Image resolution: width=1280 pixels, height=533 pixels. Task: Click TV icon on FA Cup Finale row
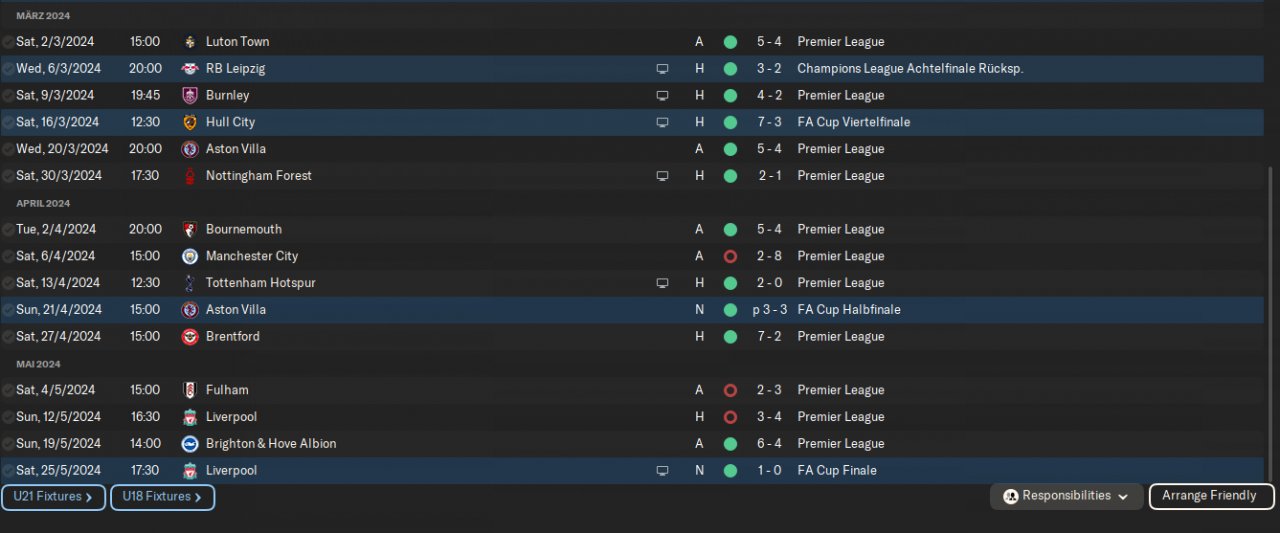(662, 471)
